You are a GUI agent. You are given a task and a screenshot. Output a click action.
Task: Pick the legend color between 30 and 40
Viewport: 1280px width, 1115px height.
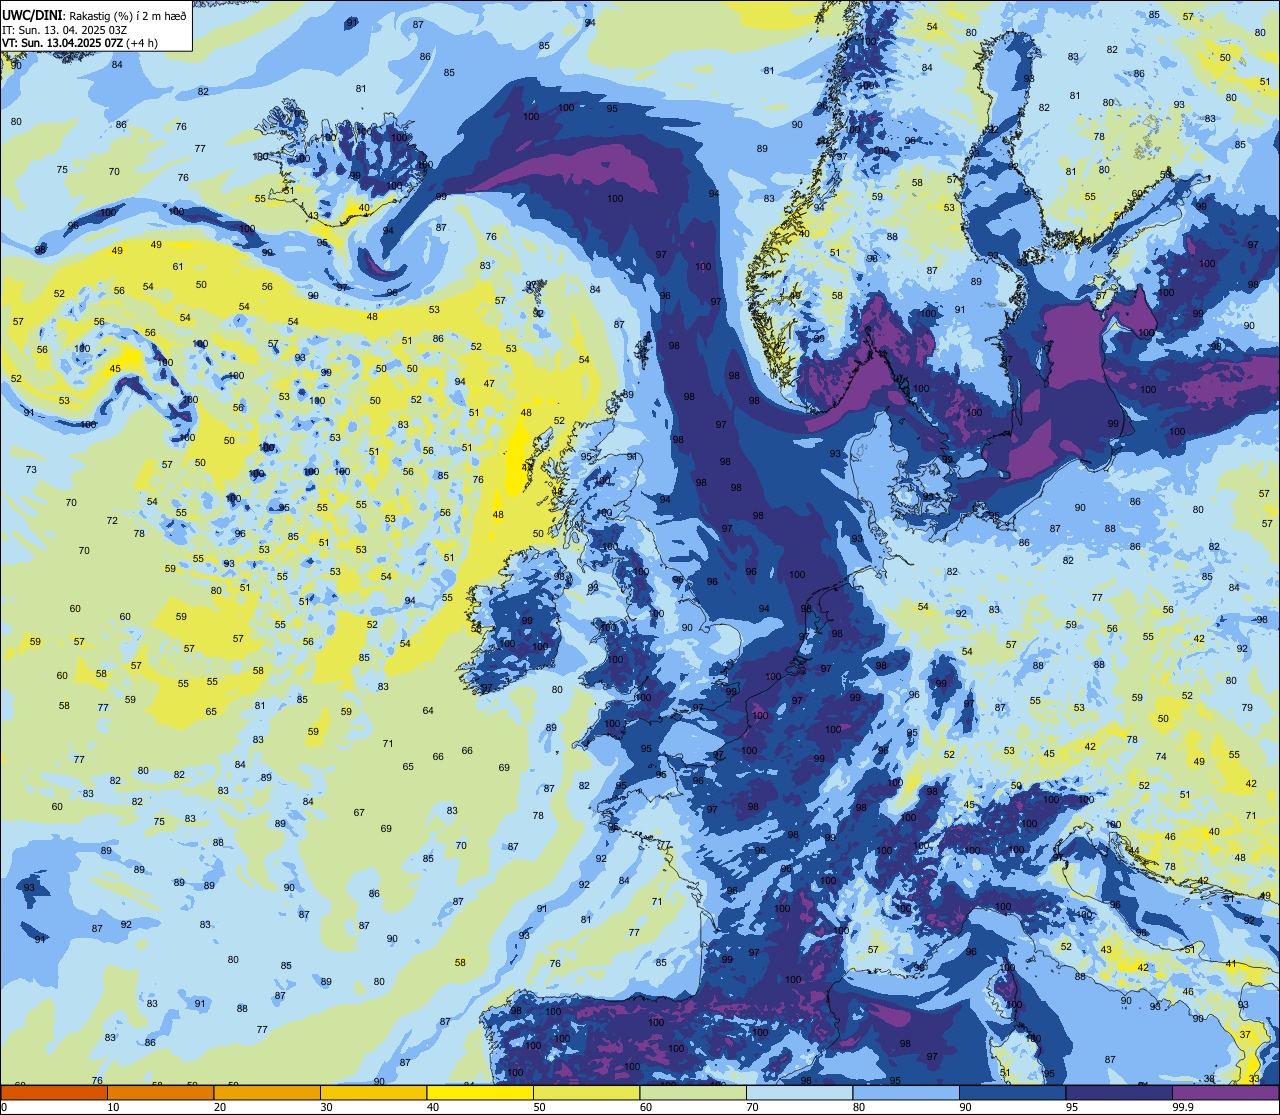tap(373, 1092)
